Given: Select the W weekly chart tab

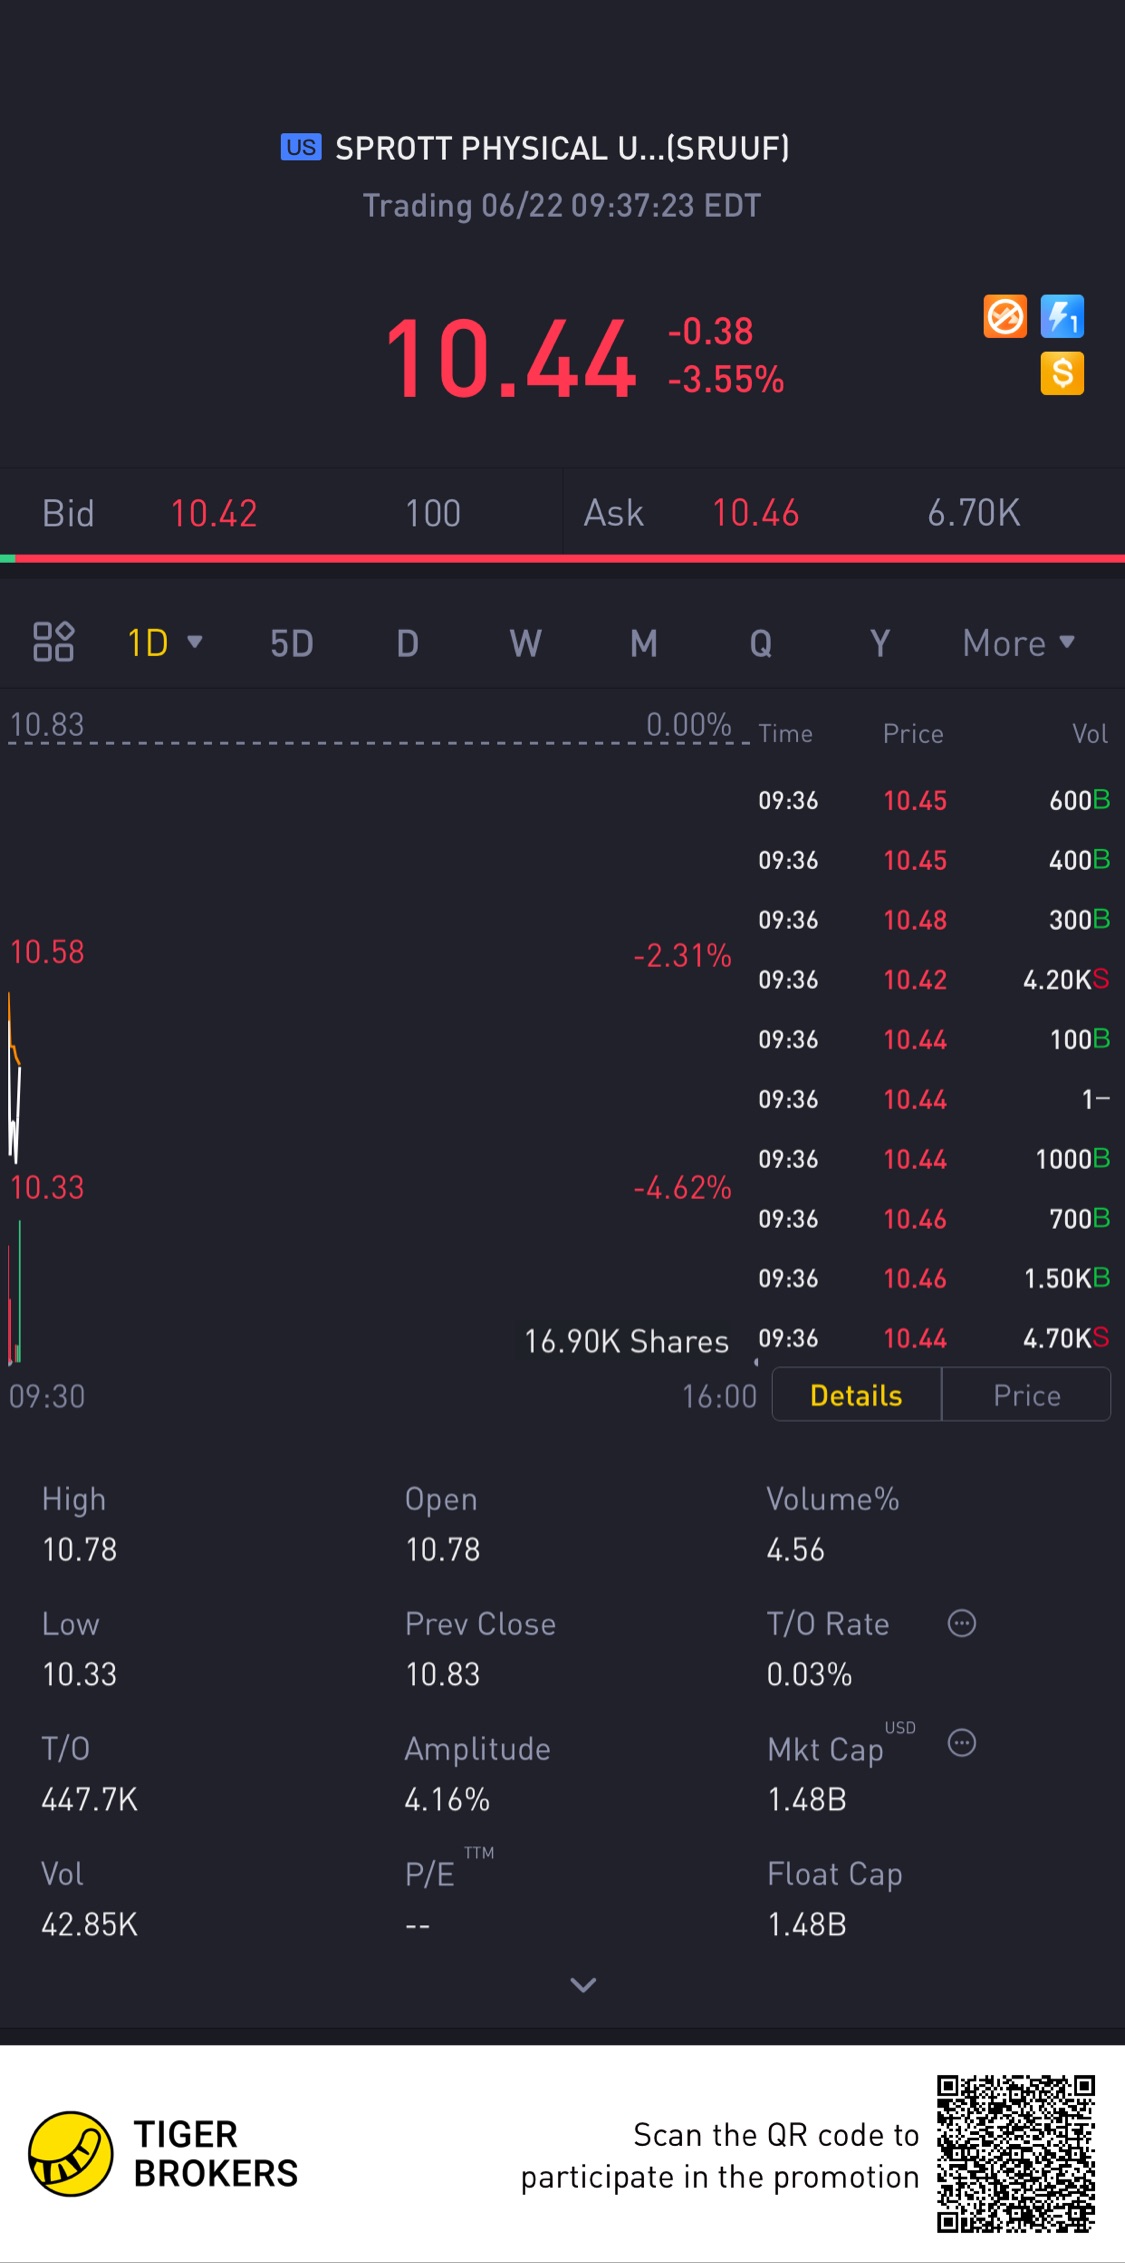Looking at the screenshot, I should 525,643.
